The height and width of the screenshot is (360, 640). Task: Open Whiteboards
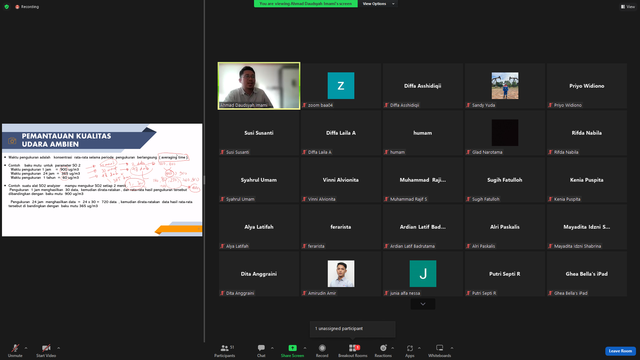tap(440, 350)
